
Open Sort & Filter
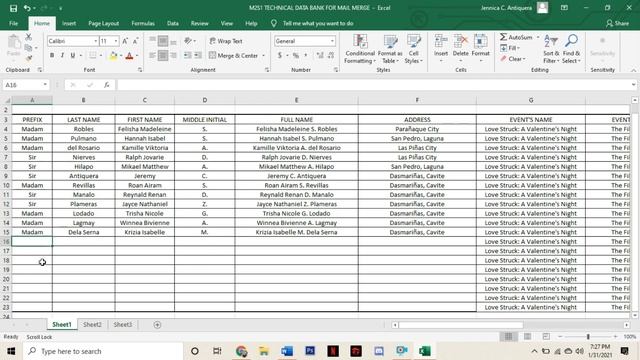(x=551, y=49)
